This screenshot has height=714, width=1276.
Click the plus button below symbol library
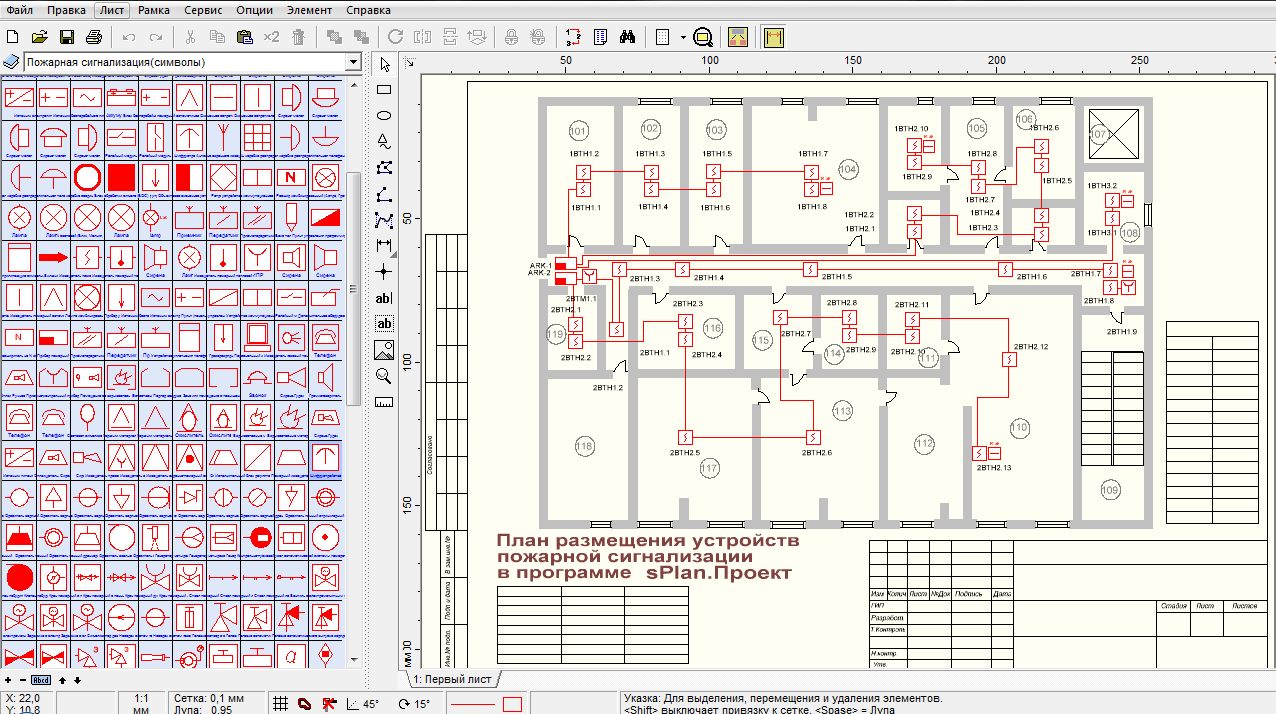[8, 680]
